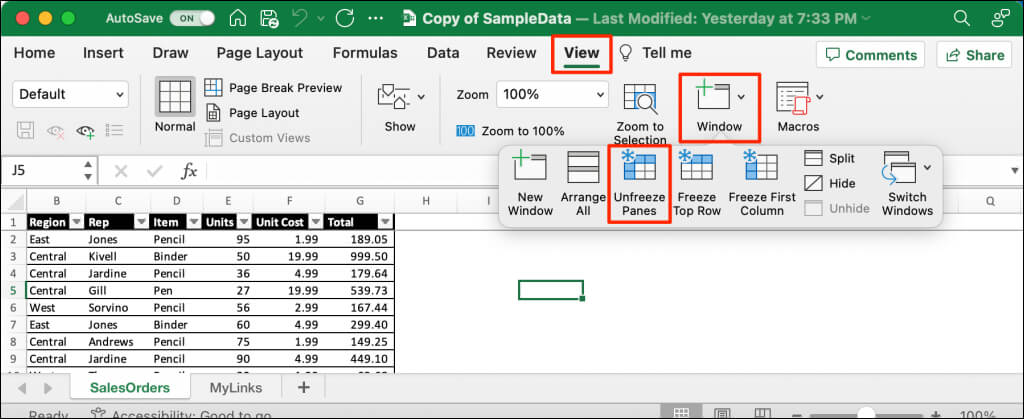
Task: Open the Region column filter dropdown
Action: click(x=76, y=222)
